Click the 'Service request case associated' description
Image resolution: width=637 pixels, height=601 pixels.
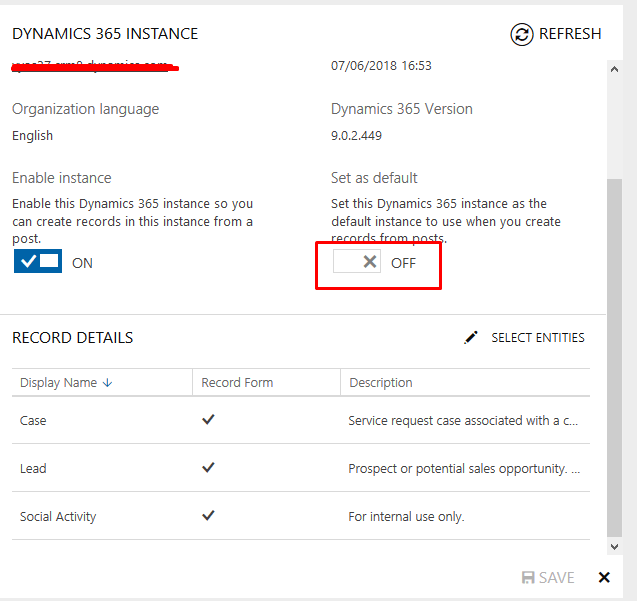click(x=463, y=421)
